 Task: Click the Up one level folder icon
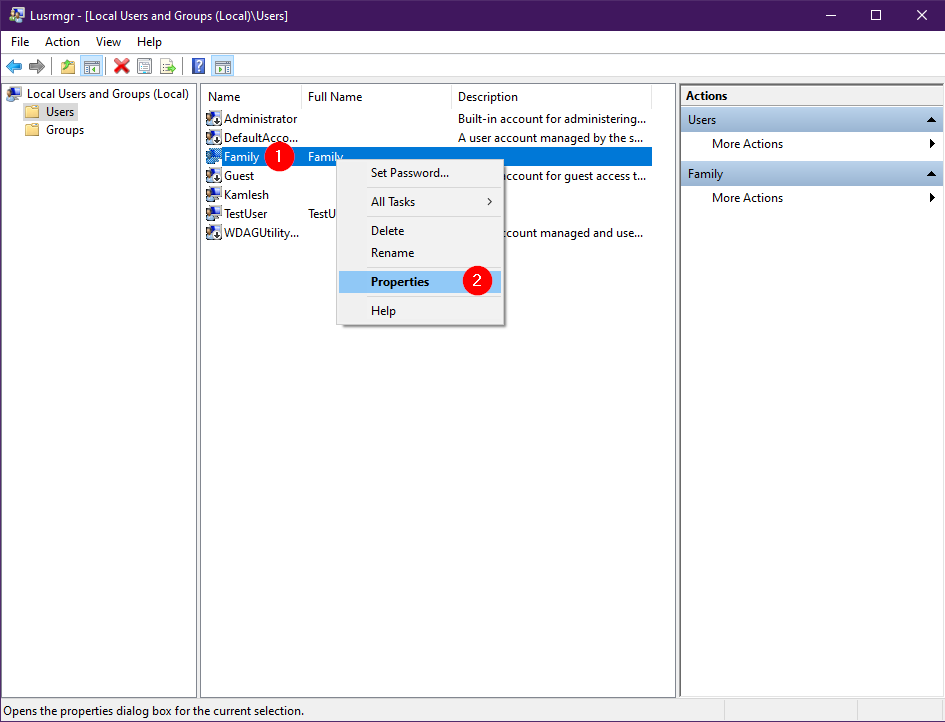[x=67, y=67]
